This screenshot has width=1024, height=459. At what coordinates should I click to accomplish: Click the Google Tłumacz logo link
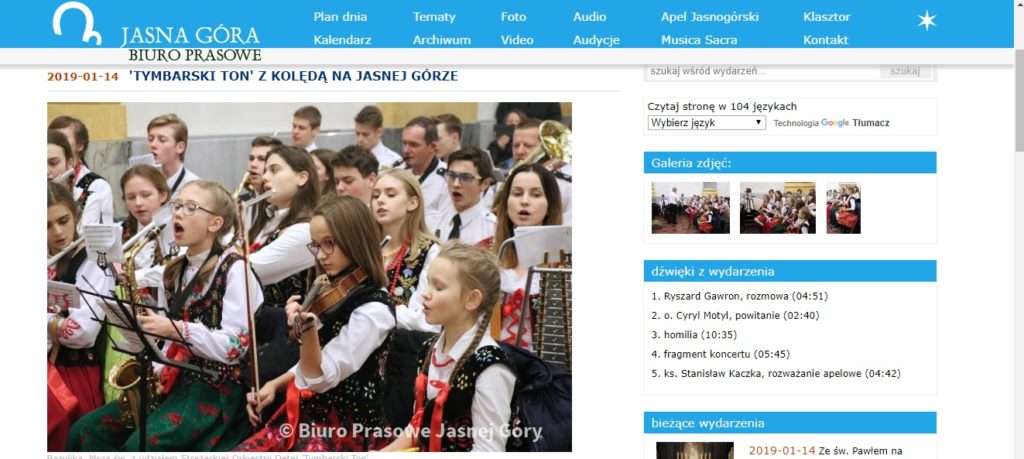(855, 123)
